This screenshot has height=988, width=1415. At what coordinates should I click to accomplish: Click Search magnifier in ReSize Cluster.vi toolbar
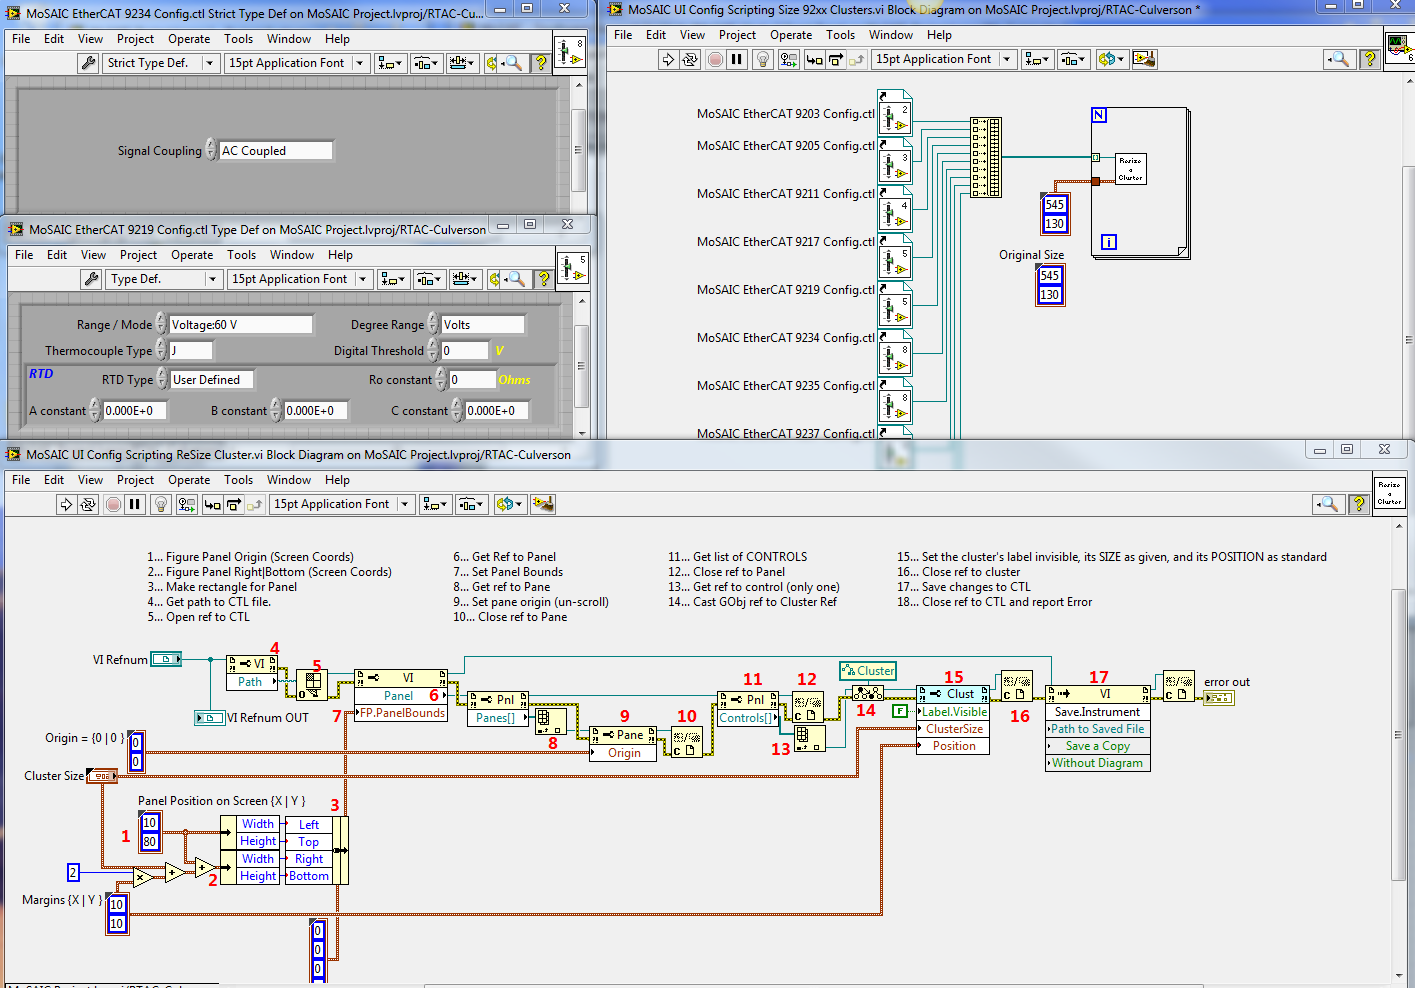click(1330, 504)
